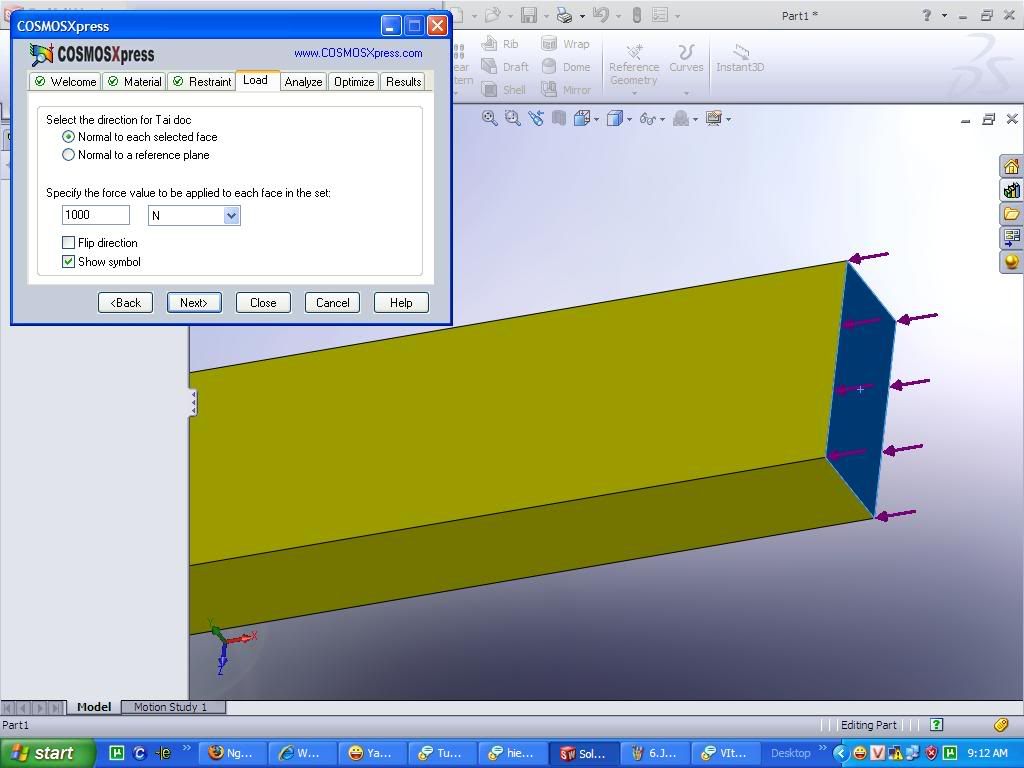The height and width of the screenshot is (768, 1024).
Task: Switch to the Motion Study 1 tab
Action: (170, 707)
